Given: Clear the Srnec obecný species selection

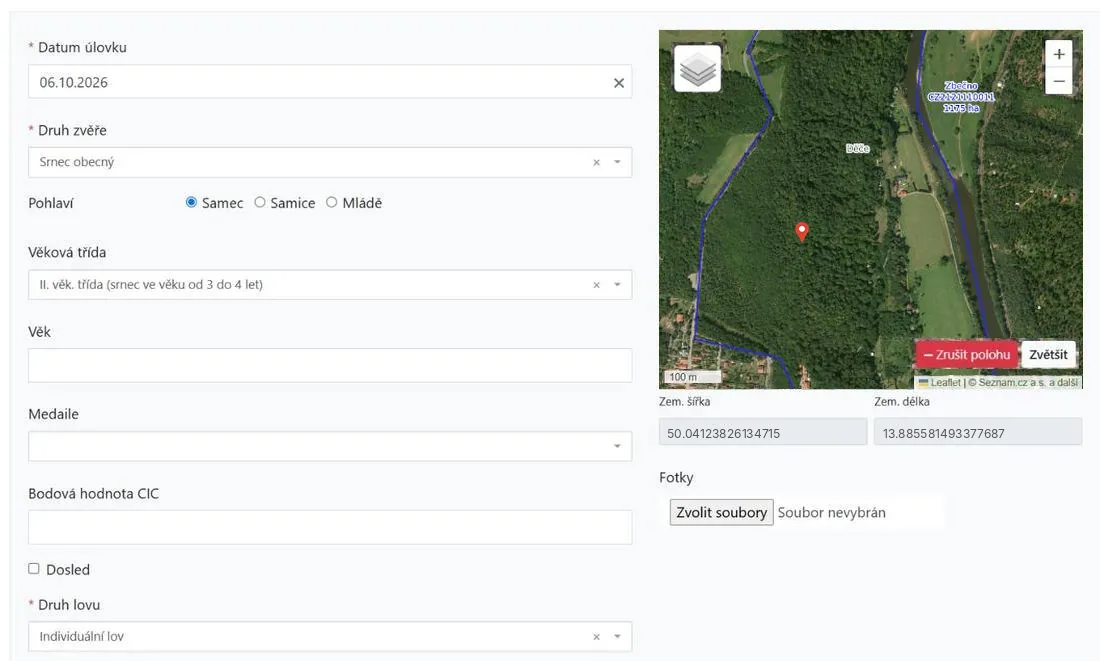Looking at the screenshot, I should click(x=596, y=162).
